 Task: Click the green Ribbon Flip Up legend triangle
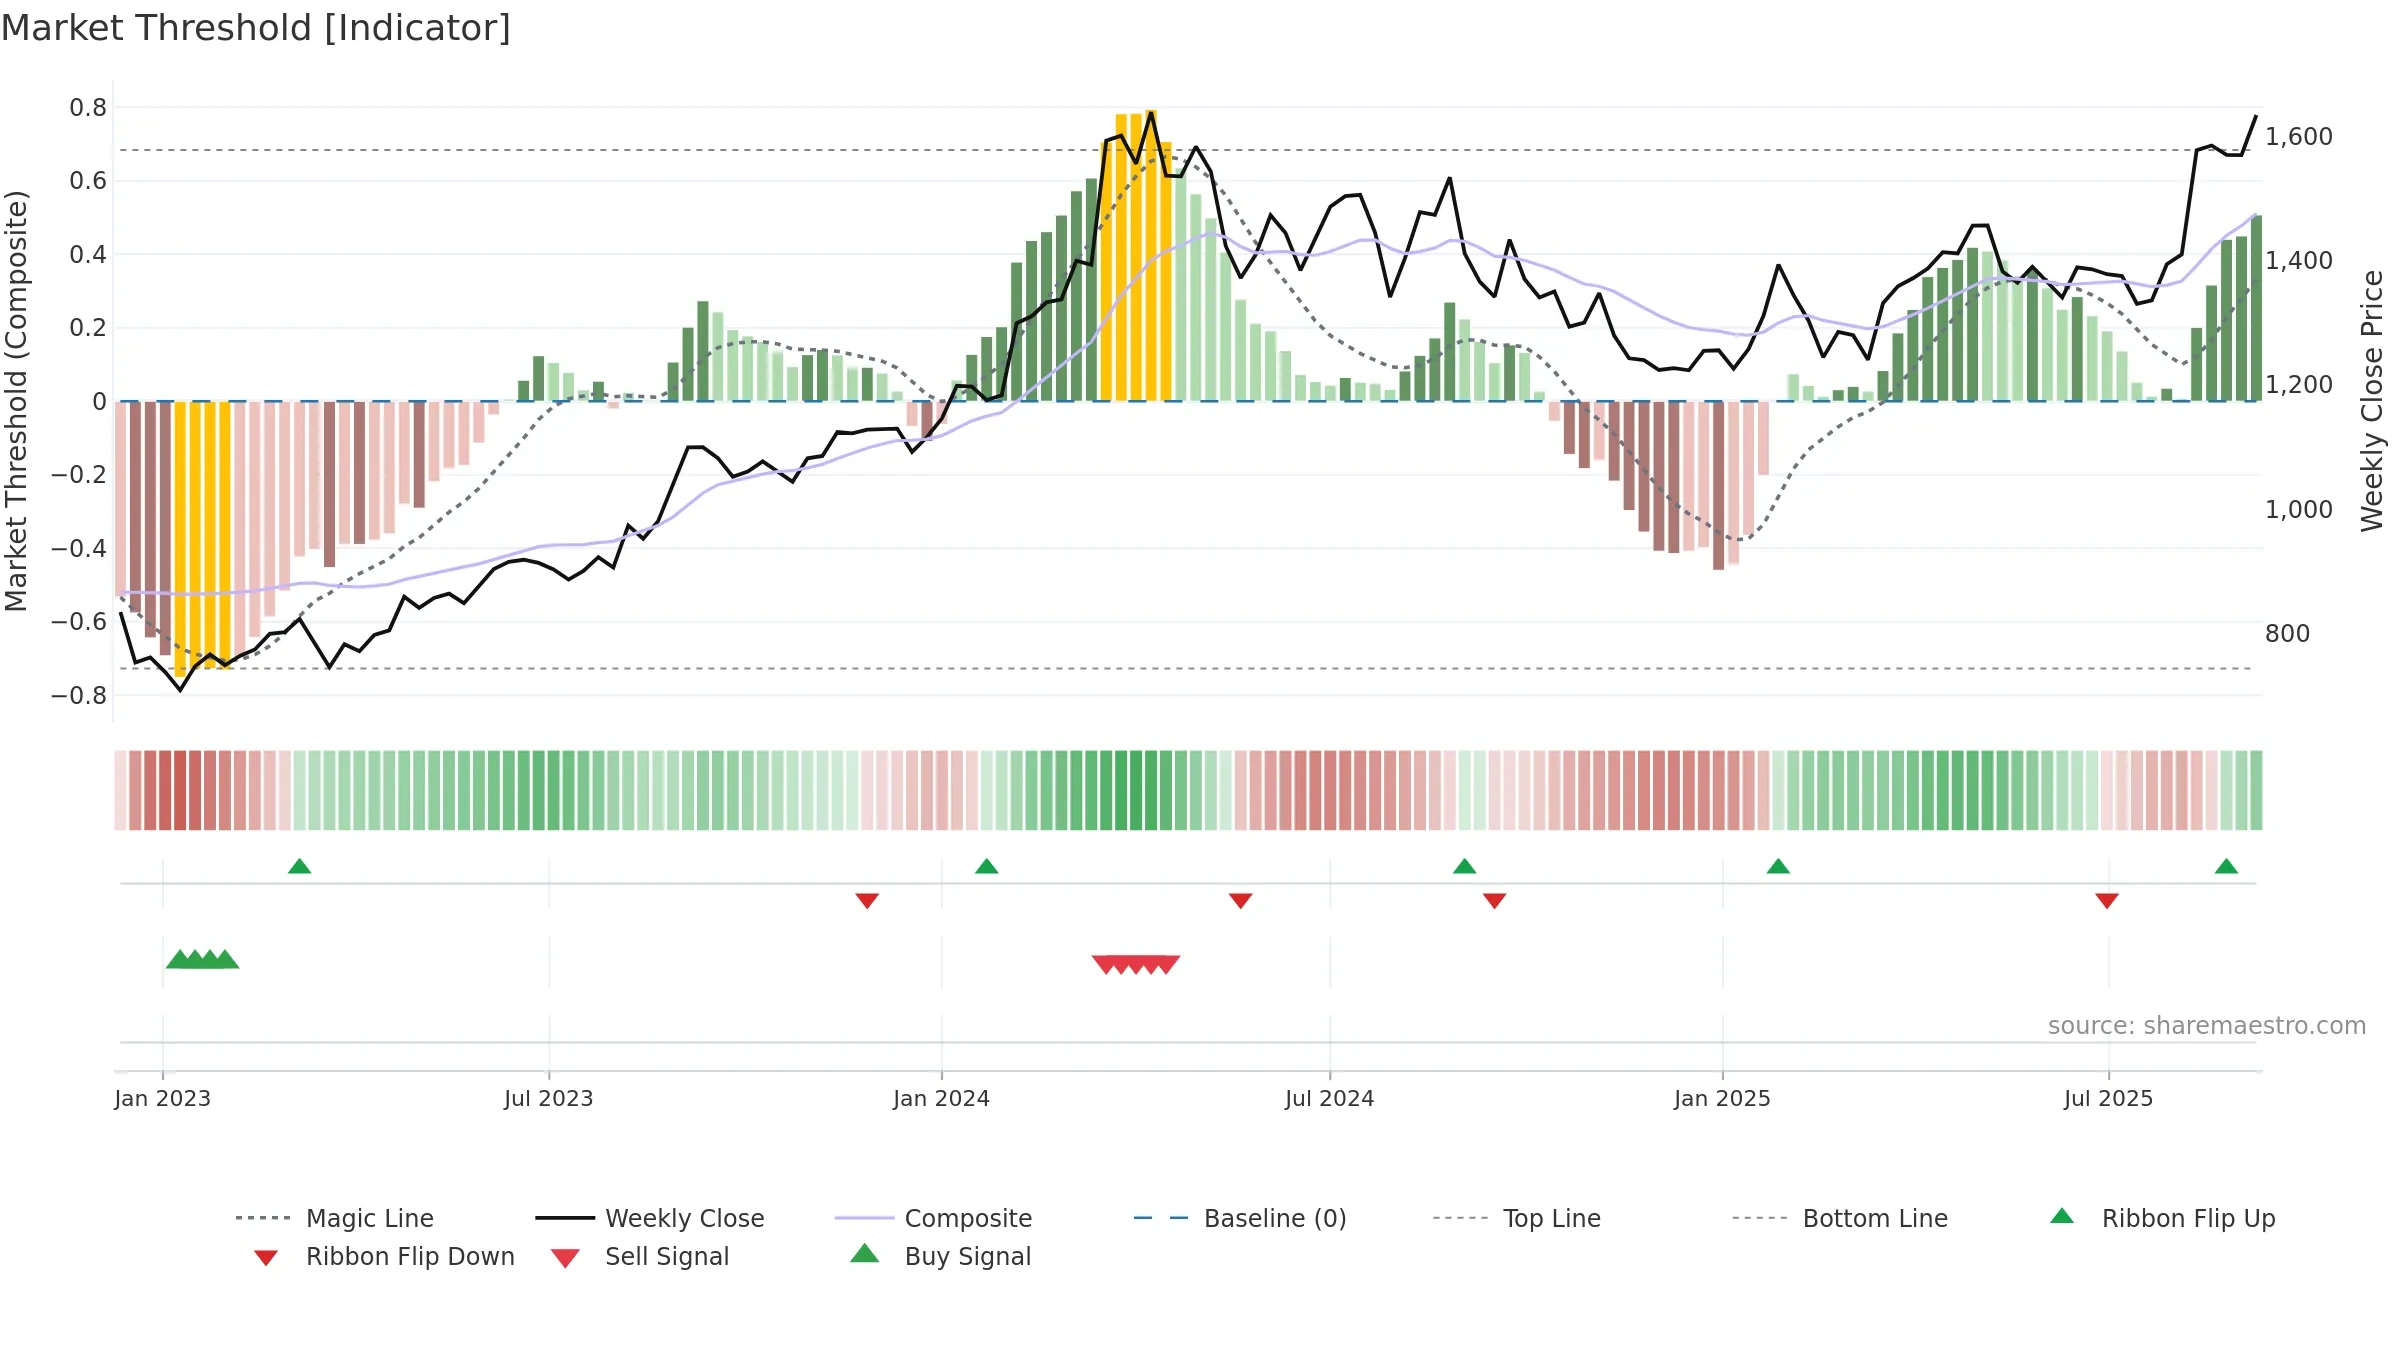(2062, 1216)
